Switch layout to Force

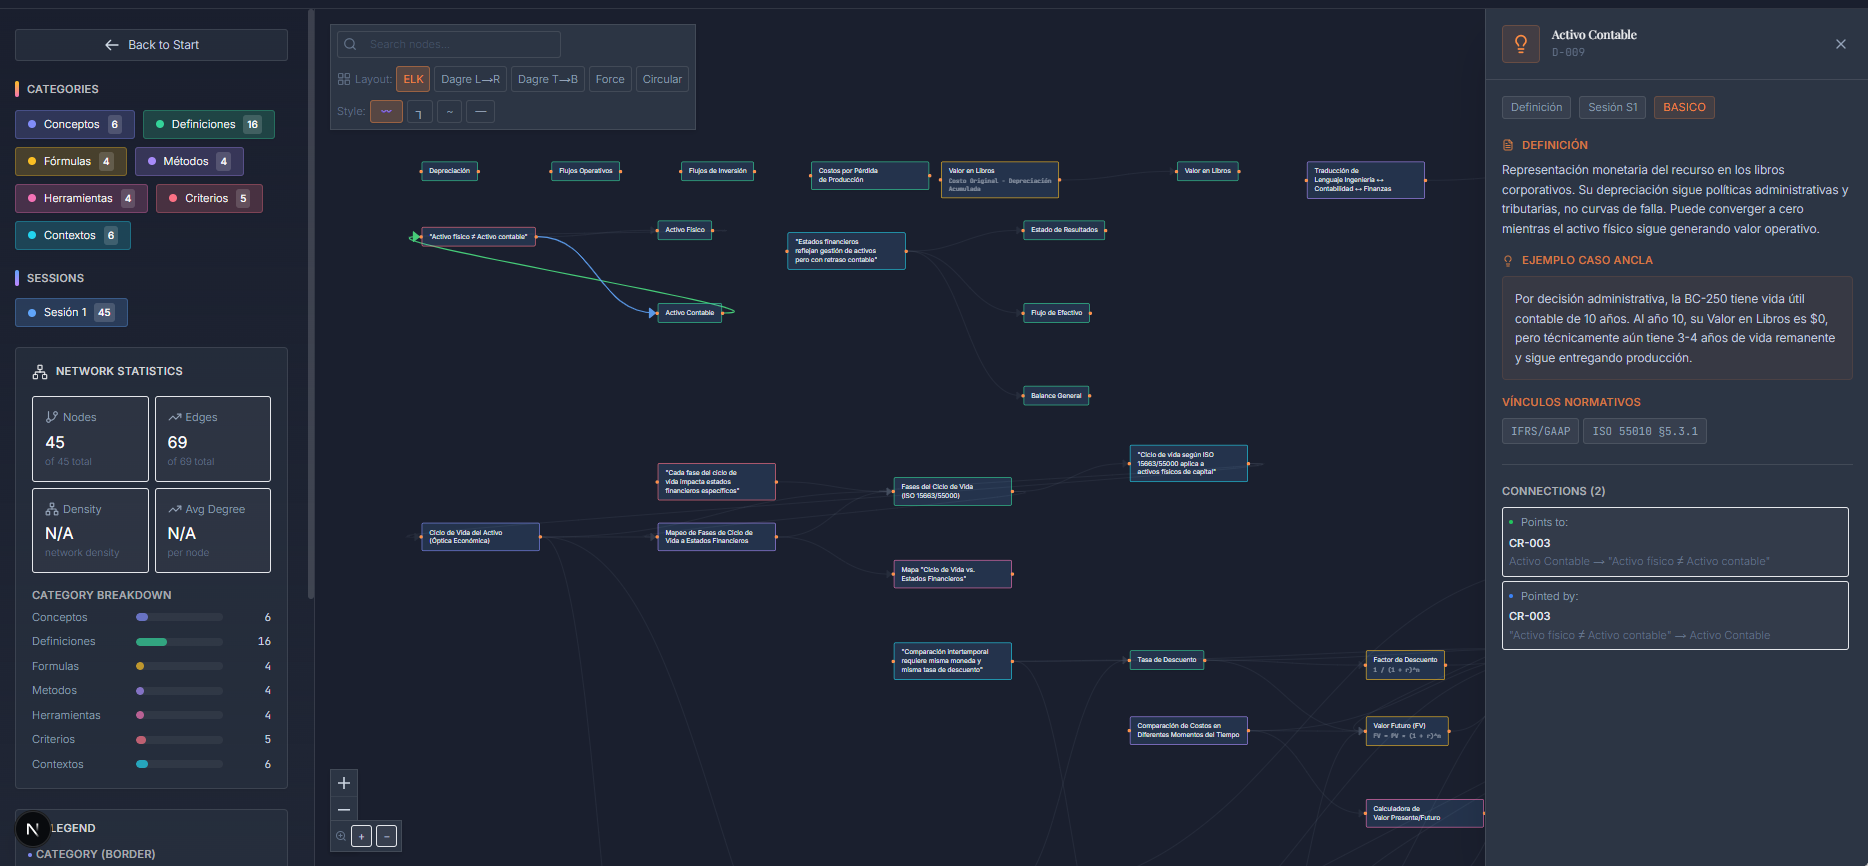pos(610,79)
